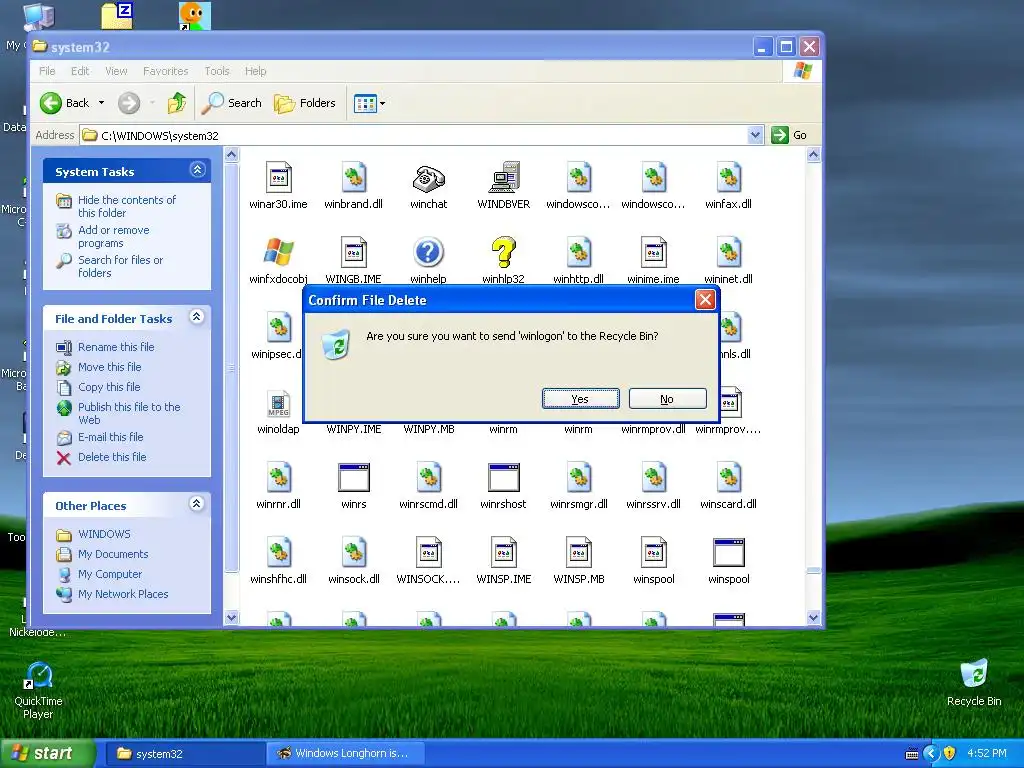
Task: Select the winfxdocobj Windows flag icon
Action: pos(279,252)
